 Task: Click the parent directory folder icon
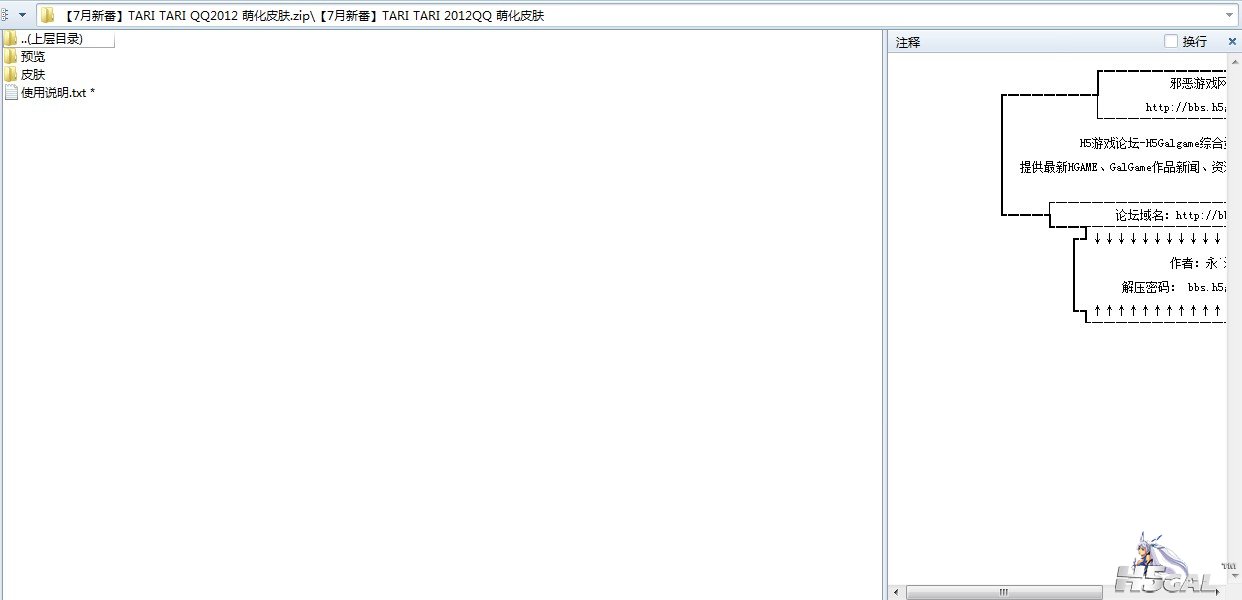pos(11,39)
